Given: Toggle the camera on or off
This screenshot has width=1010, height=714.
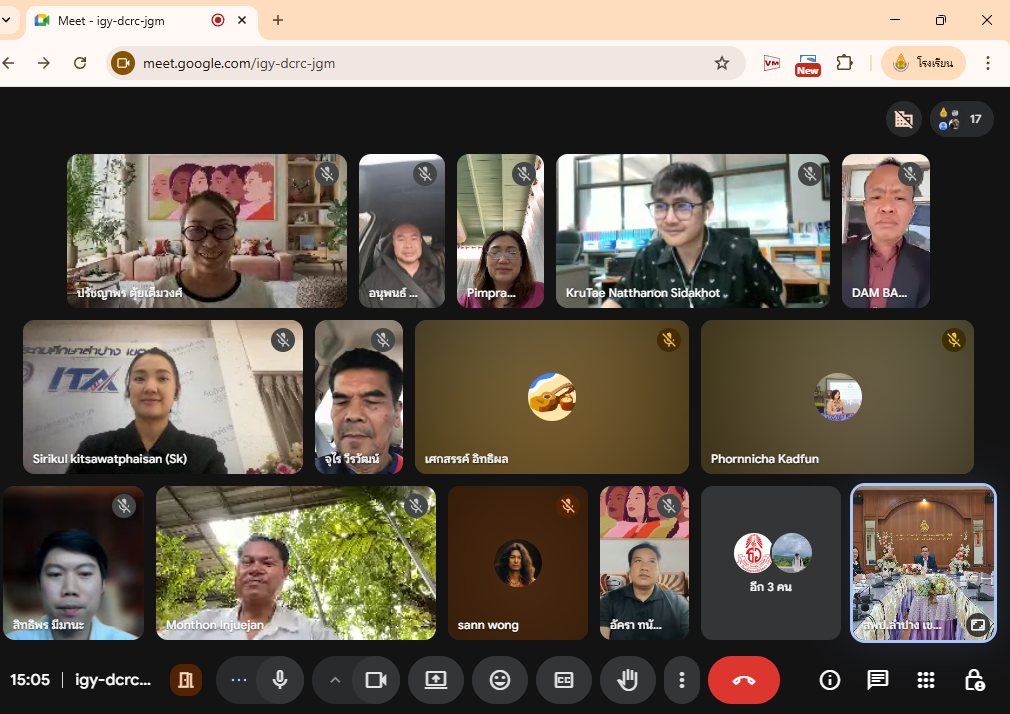Looking at the screenshot, I should [x=376, y=680].
